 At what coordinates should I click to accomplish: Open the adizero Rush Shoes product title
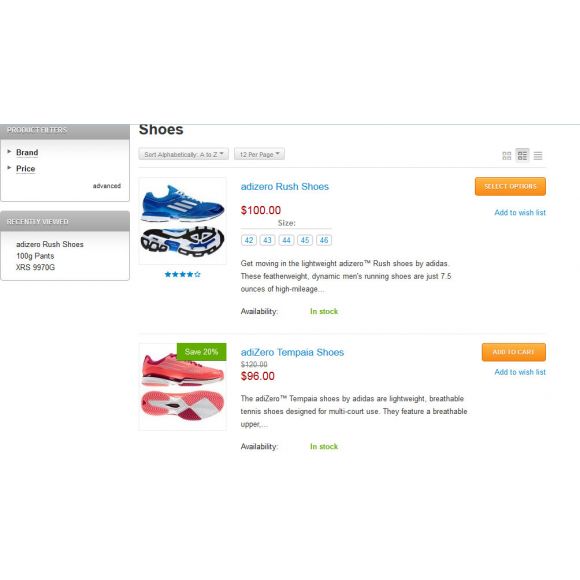(x=284, y=186)
